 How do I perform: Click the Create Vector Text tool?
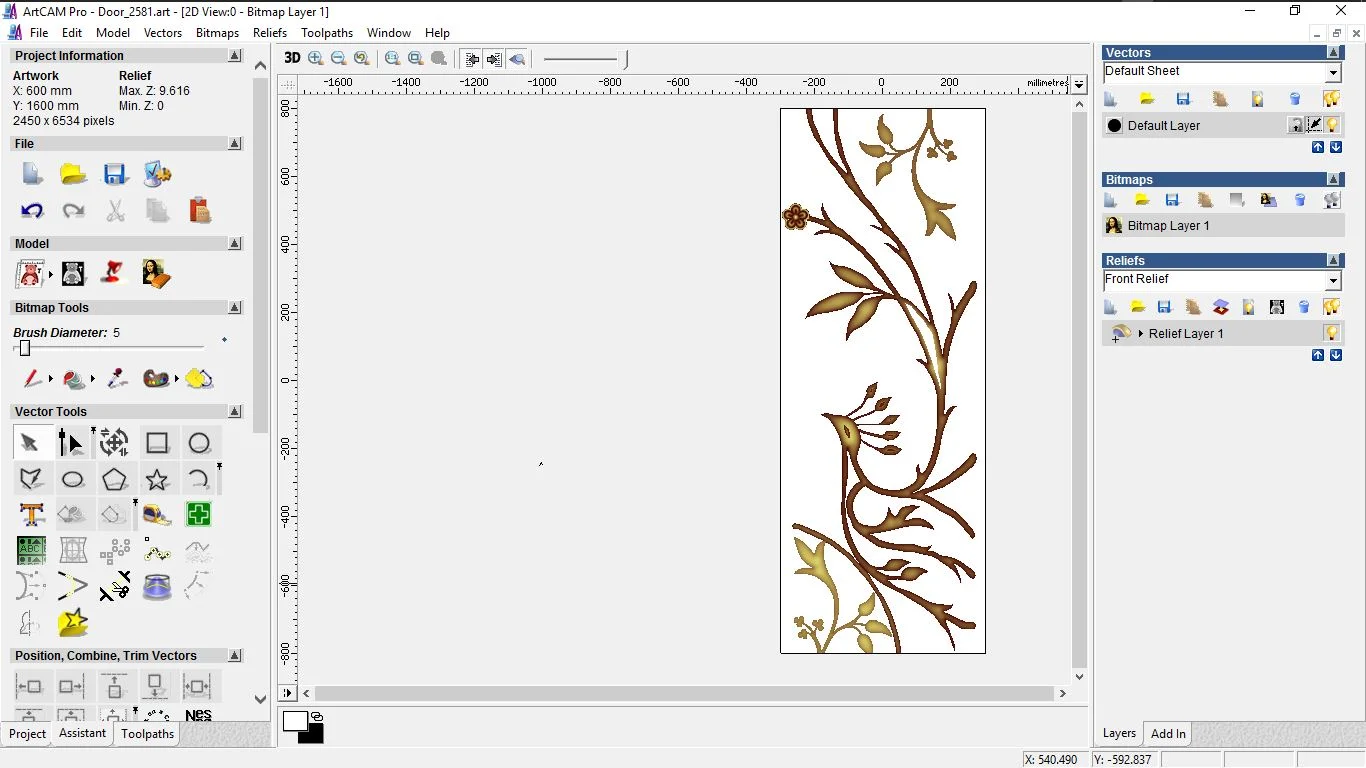31,515
